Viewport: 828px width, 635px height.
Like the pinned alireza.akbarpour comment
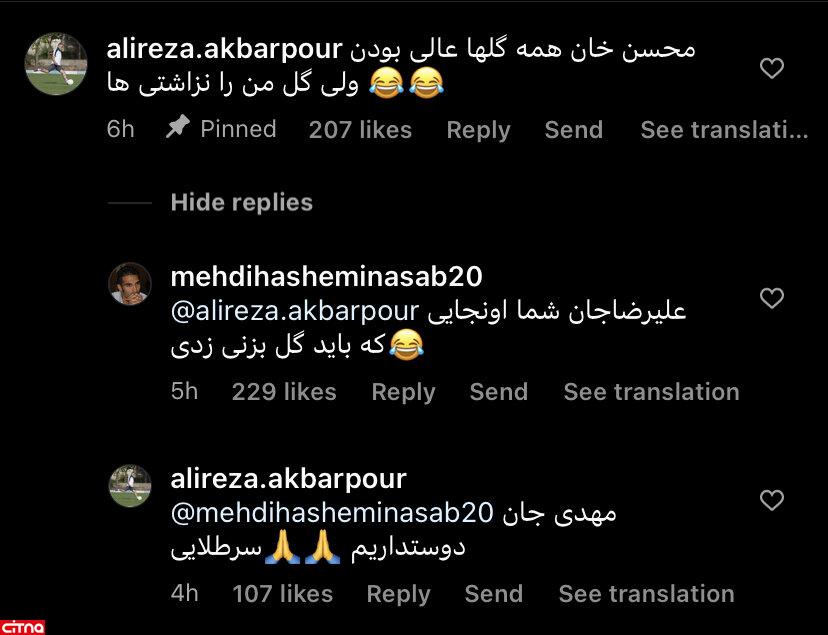[x=771, y=68]
